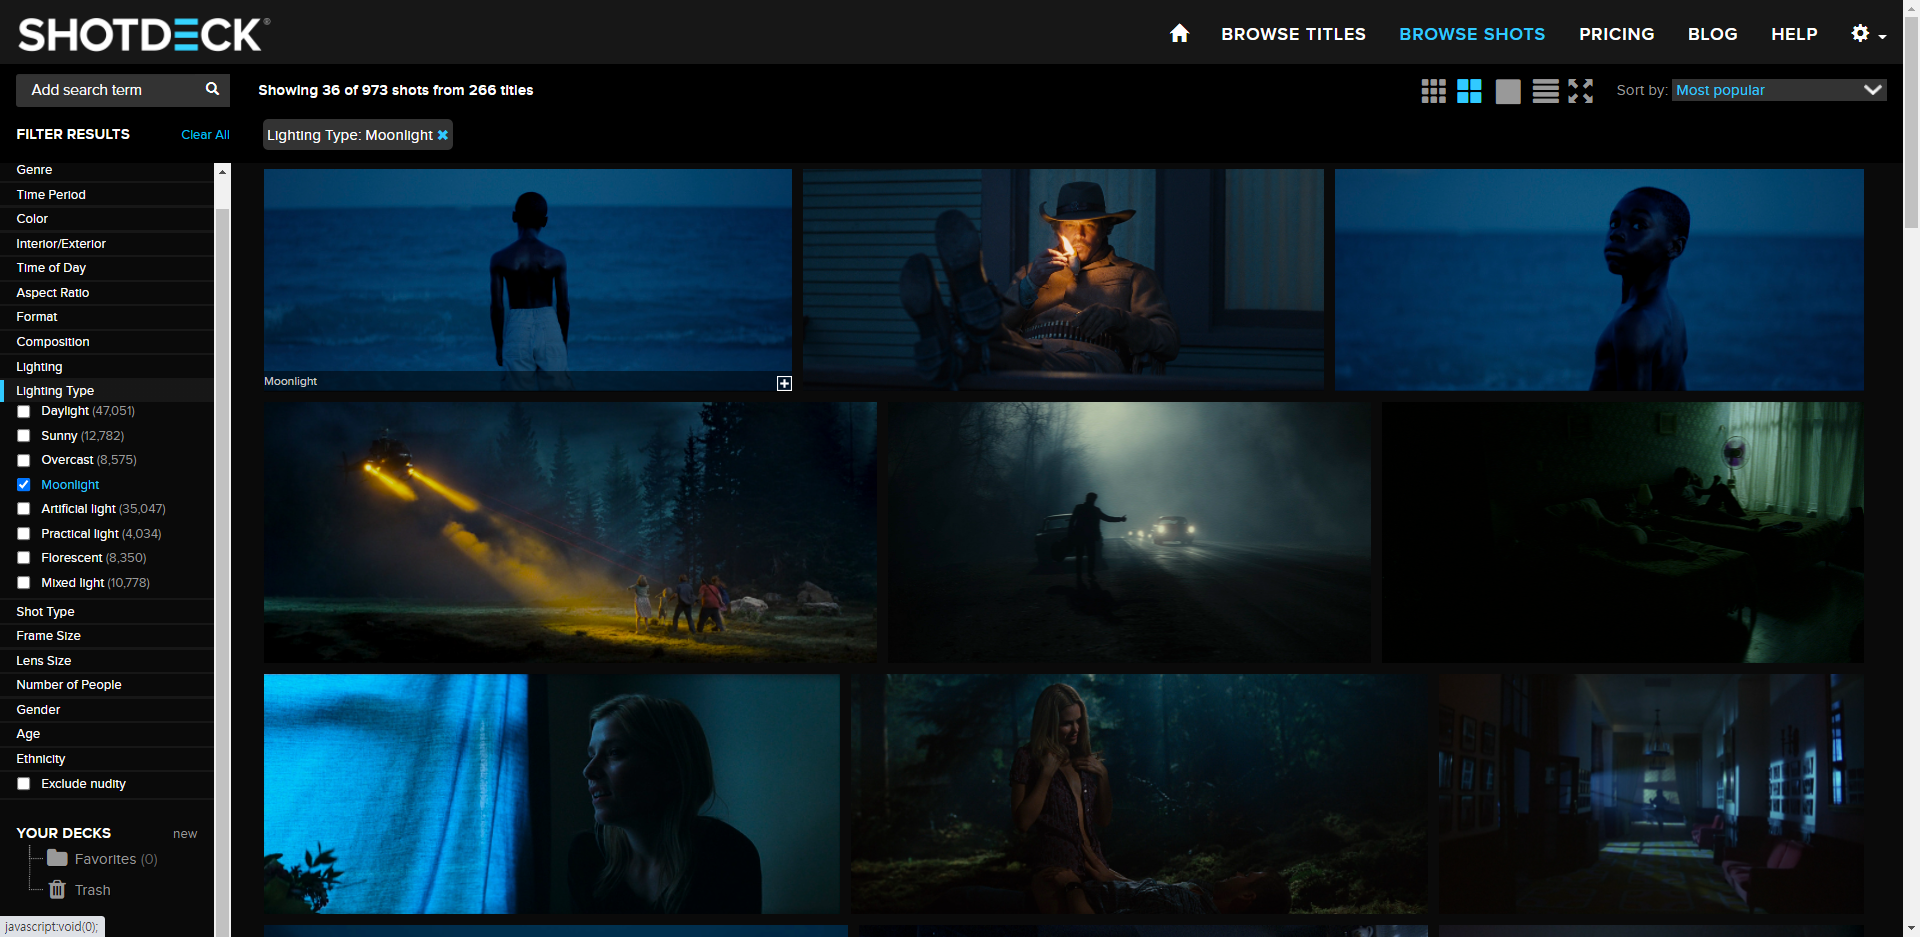This screenshot has width=1920, height=937.
Task: Click the search magnifier icon
Action: pos(212,89)
